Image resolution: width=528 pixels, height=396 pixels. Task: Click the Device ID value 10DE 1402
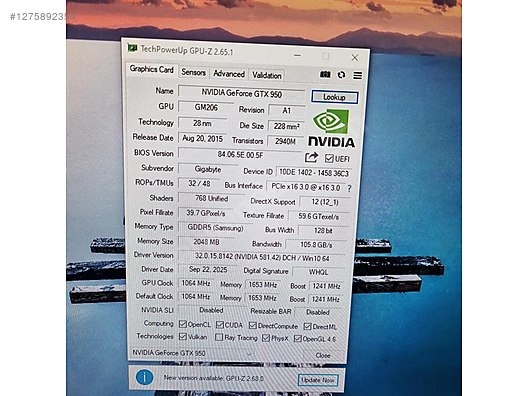coord(314,172)
